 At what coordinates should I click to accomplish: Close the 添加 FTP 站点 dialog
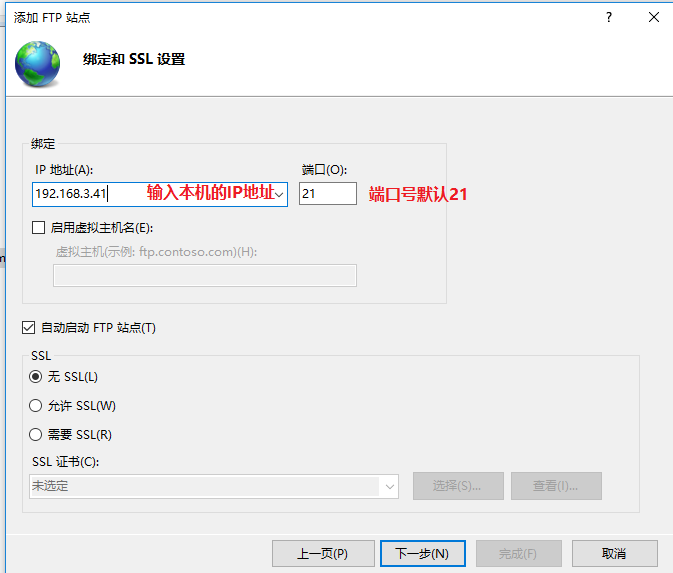(654, 17)
